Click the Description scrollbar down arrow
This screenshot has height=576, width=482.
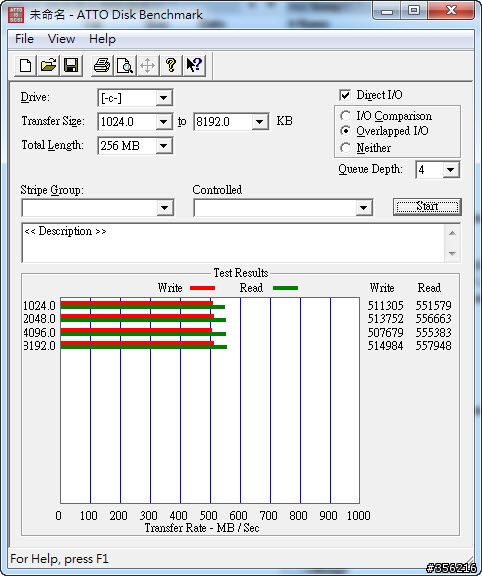(452, 253)
